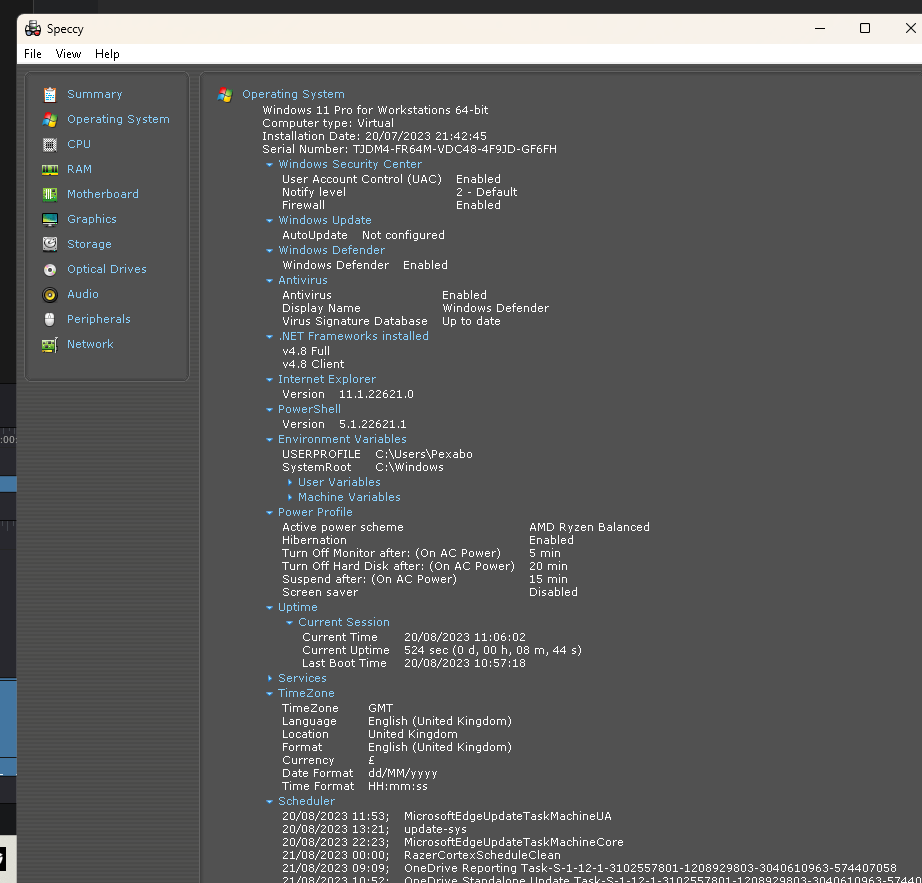922x883 pixels.
Task: Collapse the Power Profile section
Action: tap(269, 513)
